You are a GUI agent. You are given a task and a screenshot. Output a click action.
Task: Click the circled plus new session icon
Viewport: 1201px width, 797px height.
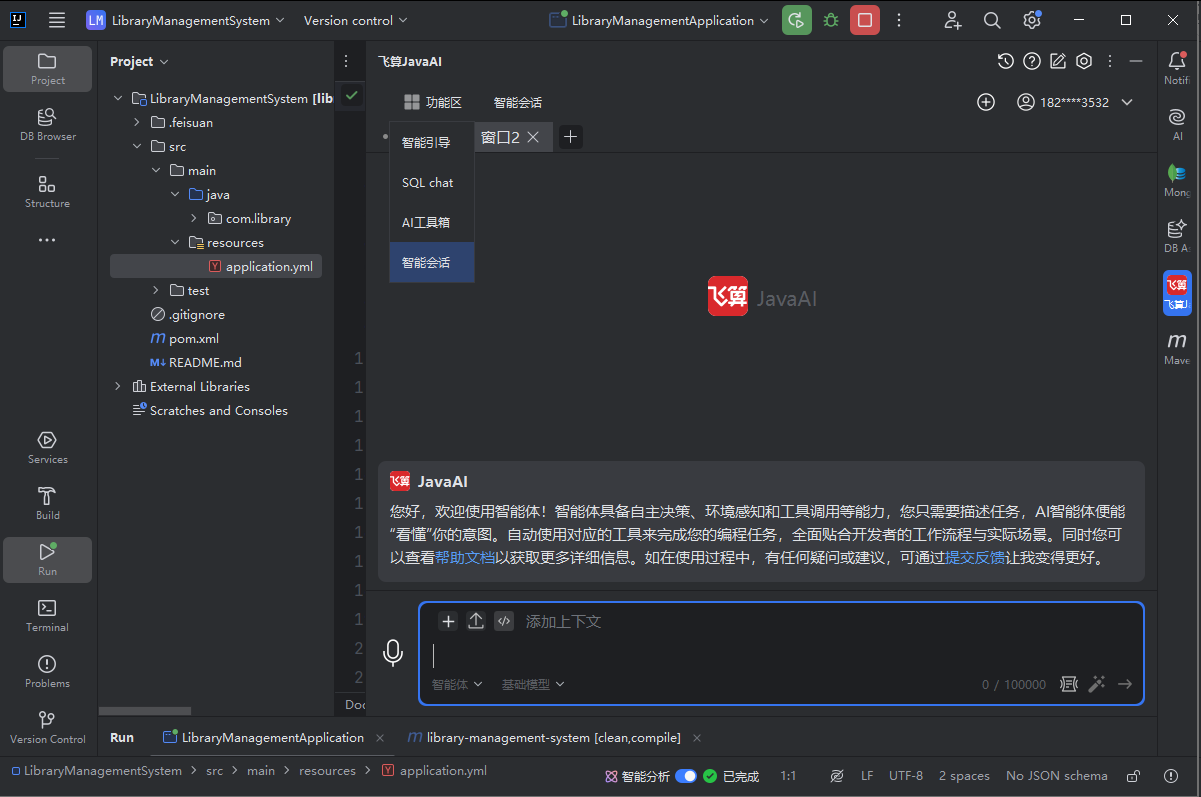(x=986, y=102)
